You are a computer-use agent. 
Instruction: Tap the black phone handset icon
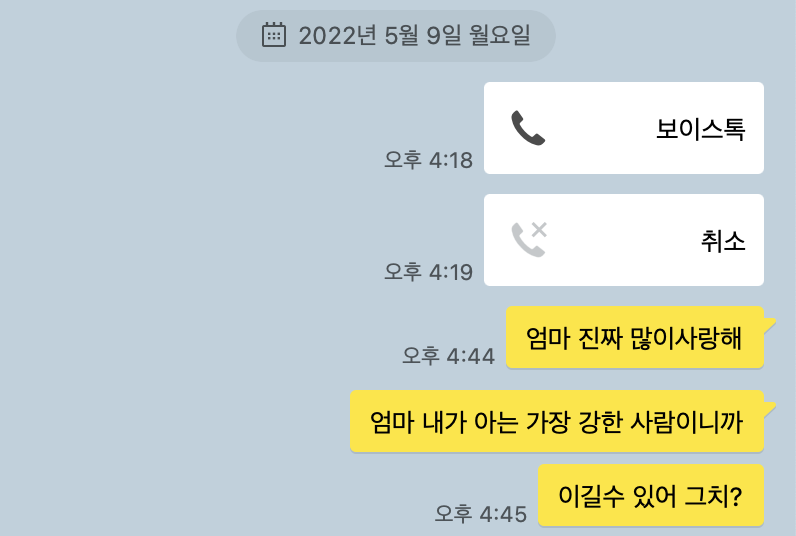(528, 128)
